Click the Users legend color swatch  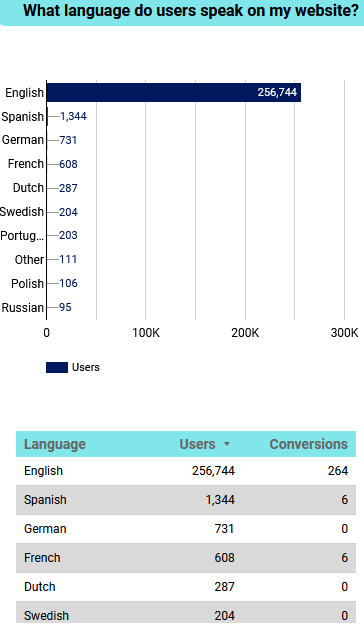click(57, 367)
